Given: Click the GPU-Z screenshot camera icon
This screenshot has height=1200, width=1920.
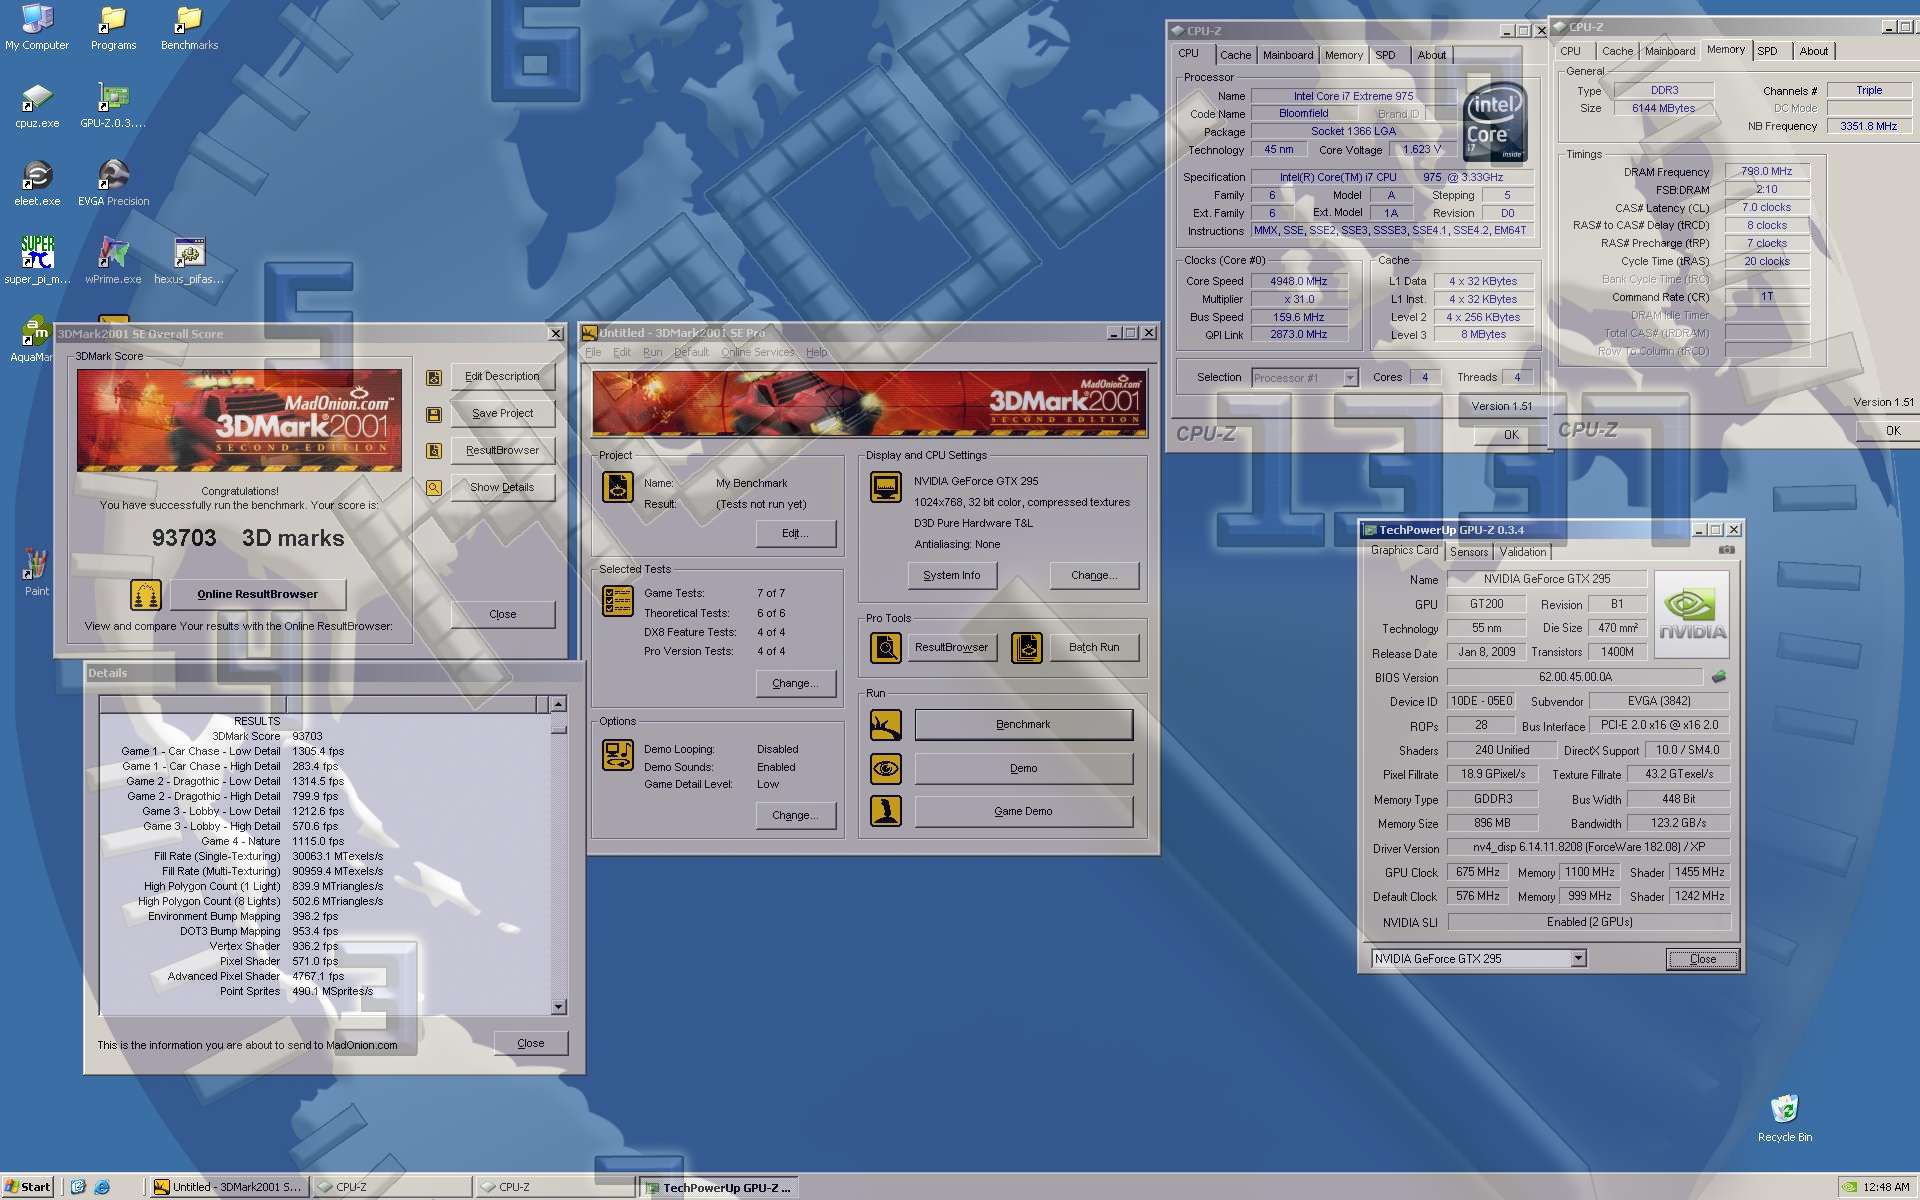Looking at the screenshot, I should (x=1727, y=550).
